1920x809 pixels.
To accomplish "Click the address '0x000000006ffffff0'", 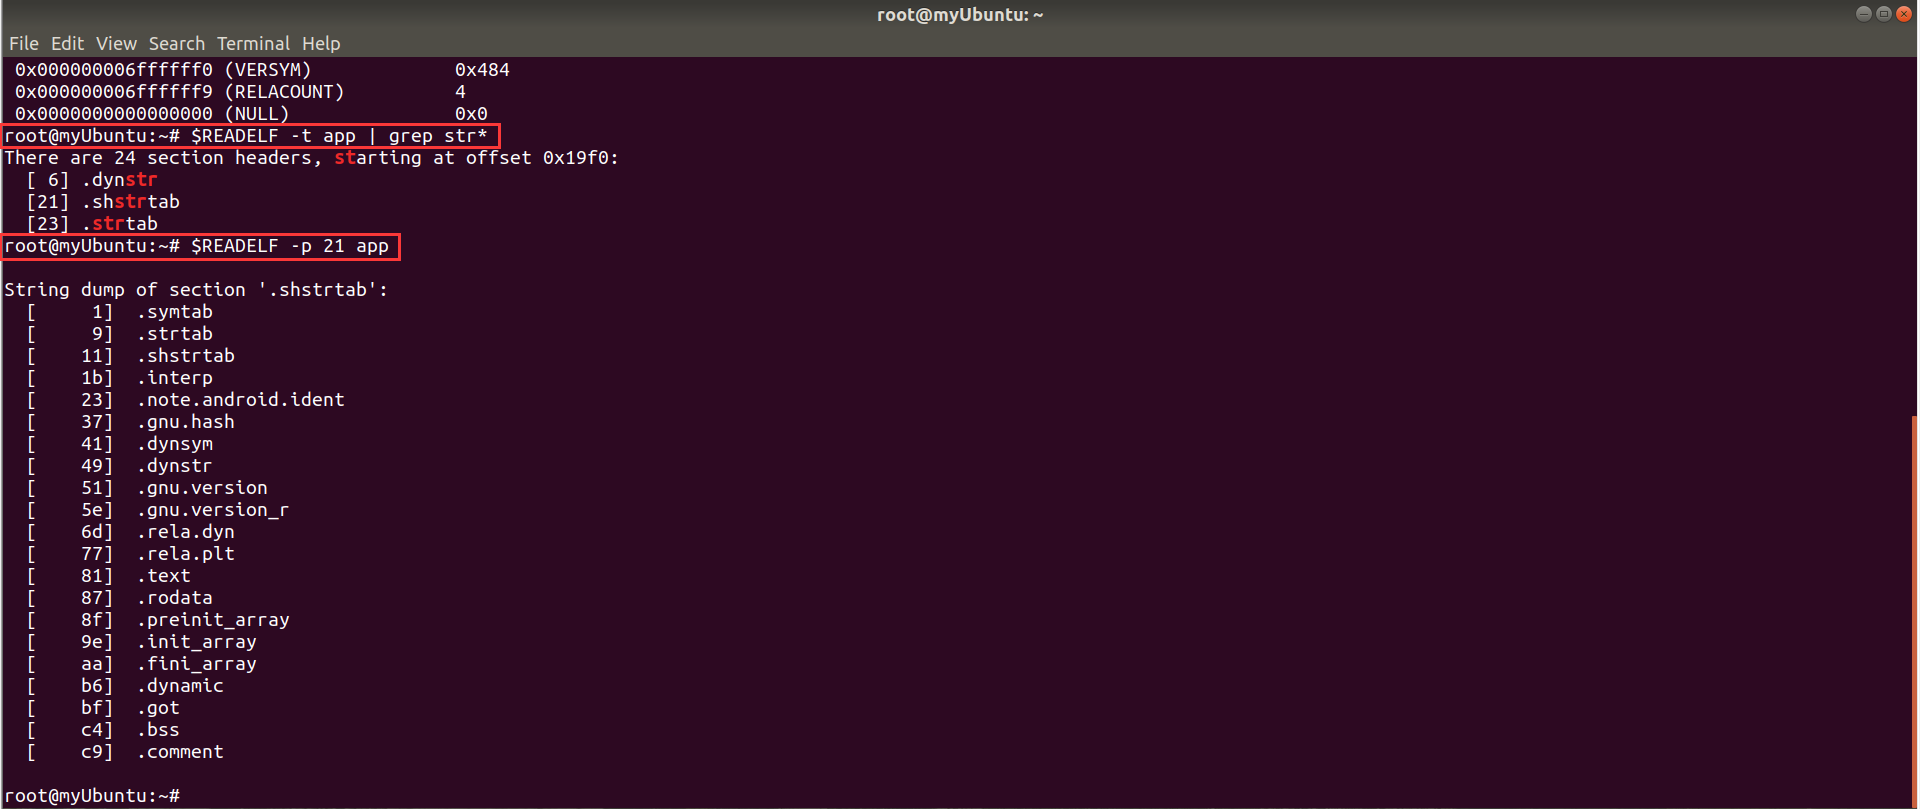I will tap(114, 70).
